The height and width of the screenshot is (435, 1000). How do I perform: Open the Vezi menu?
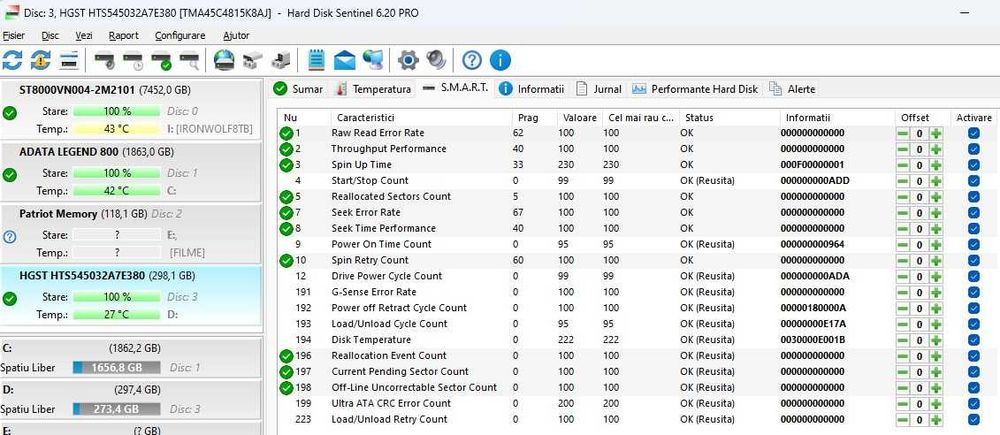tap(84, 36)
